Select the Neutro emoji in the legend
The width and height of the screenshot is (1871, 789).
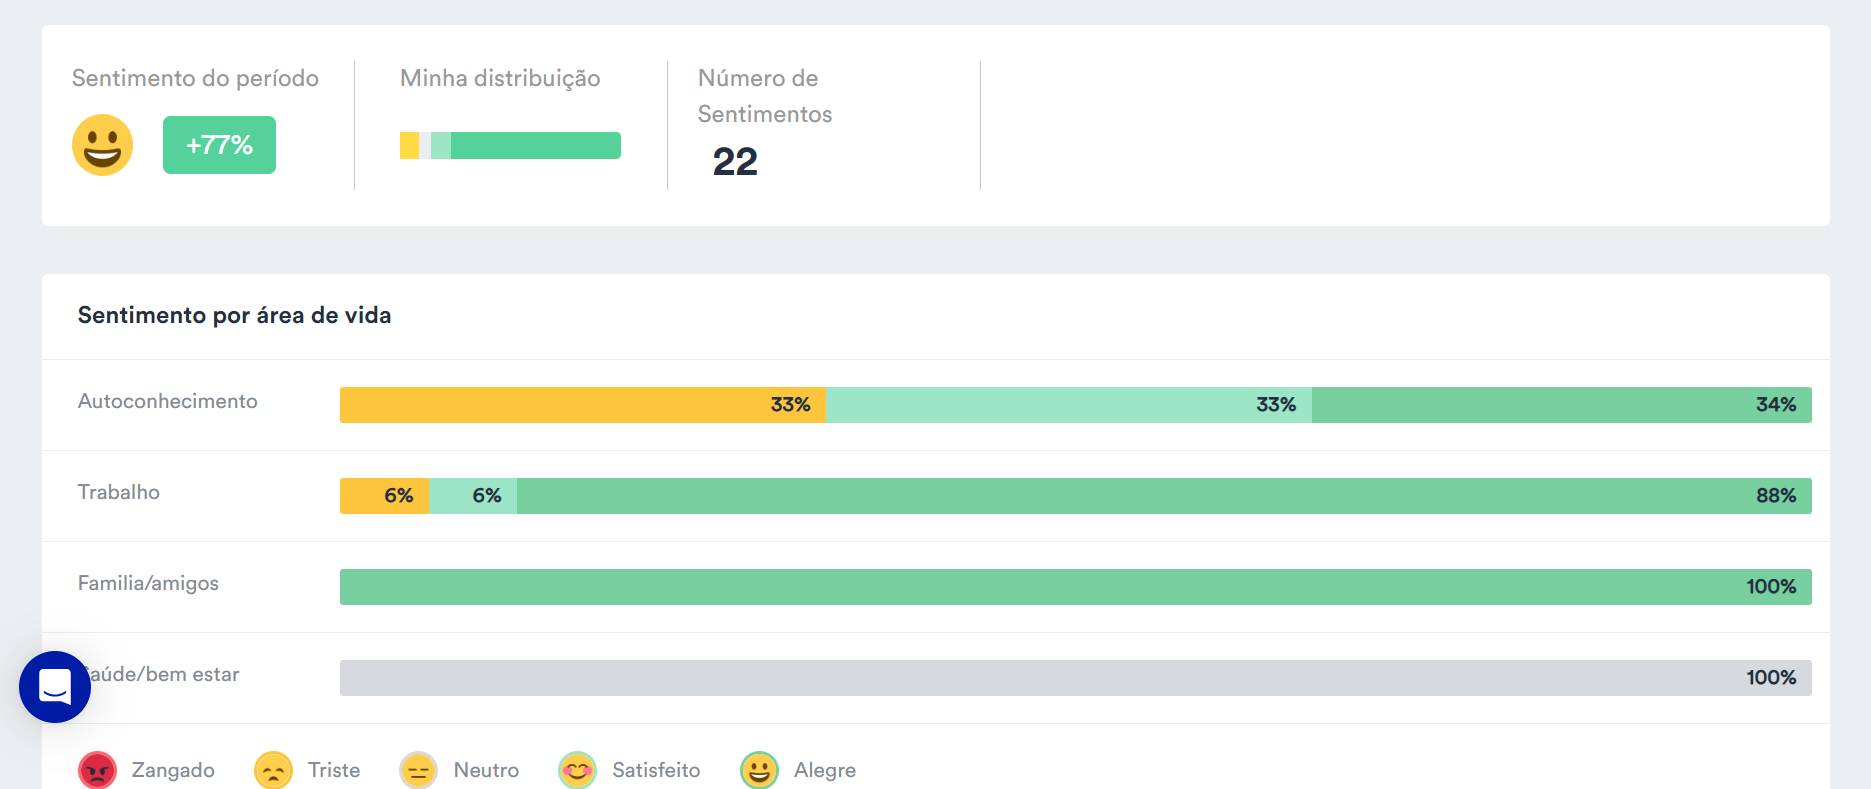(x=417, y=770)
